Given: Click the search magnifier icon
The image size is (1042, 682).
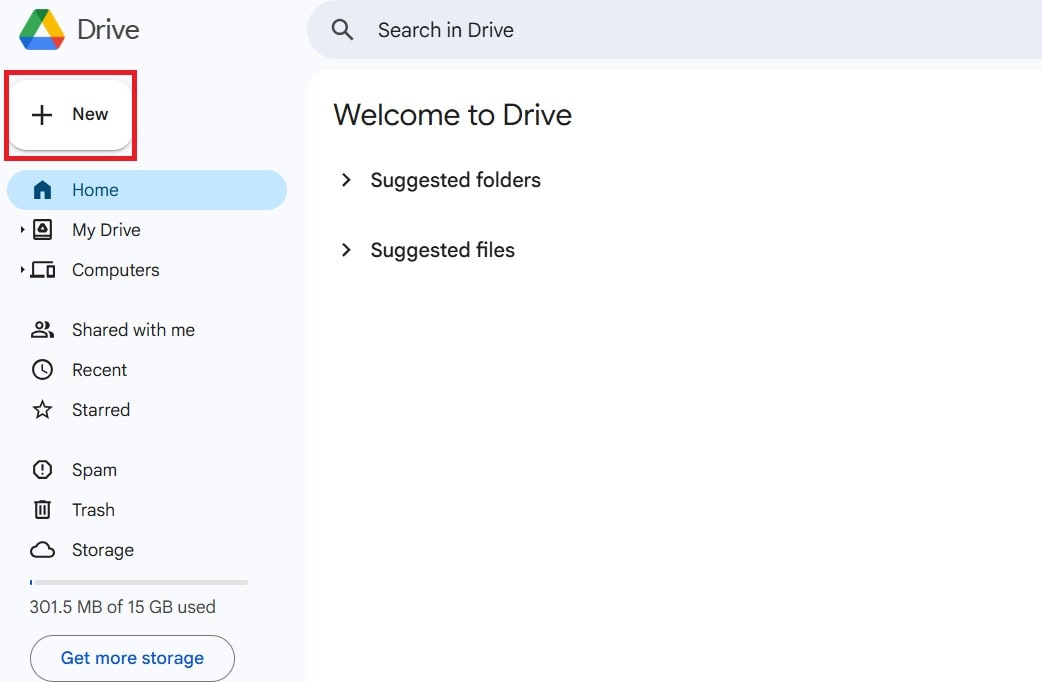Looking at the screenshot, I should tap(343, 30).
